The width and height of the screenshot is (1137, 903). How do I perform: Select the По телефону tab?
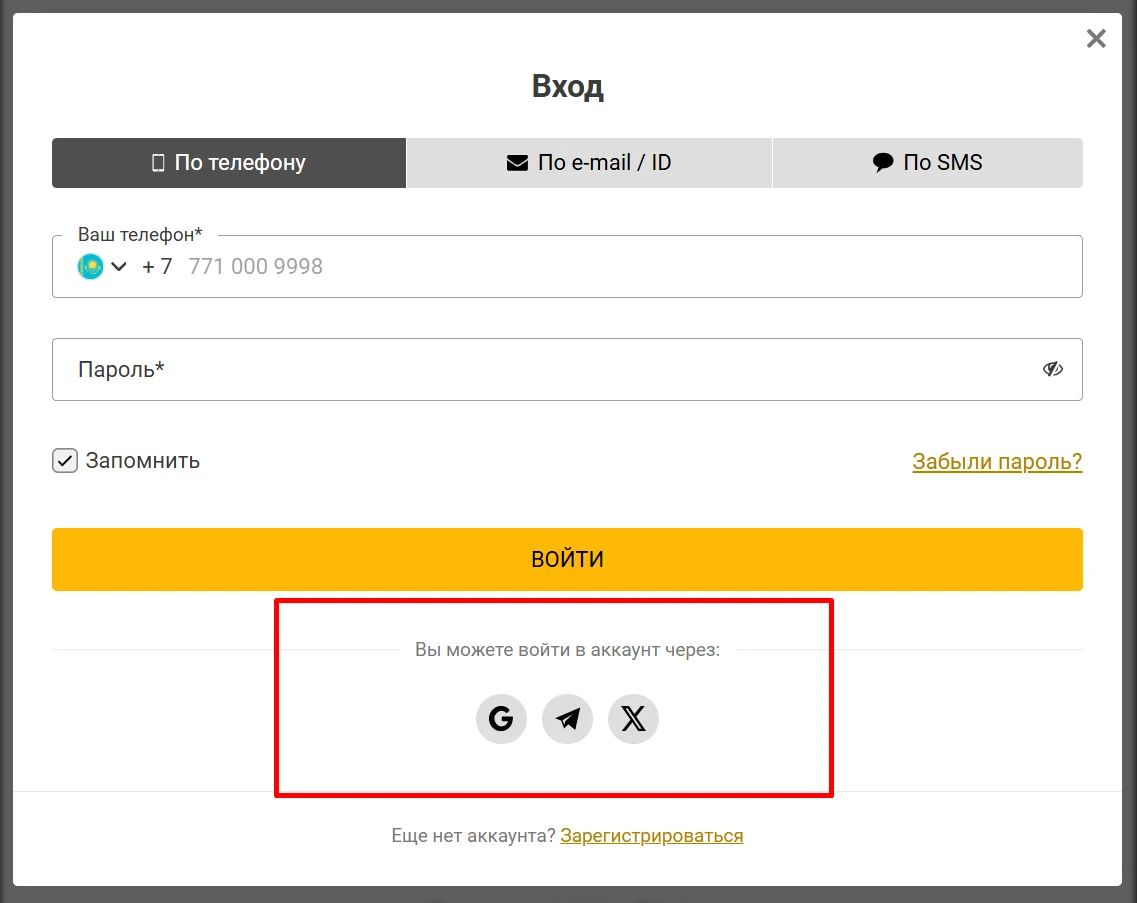coord(229,162)
